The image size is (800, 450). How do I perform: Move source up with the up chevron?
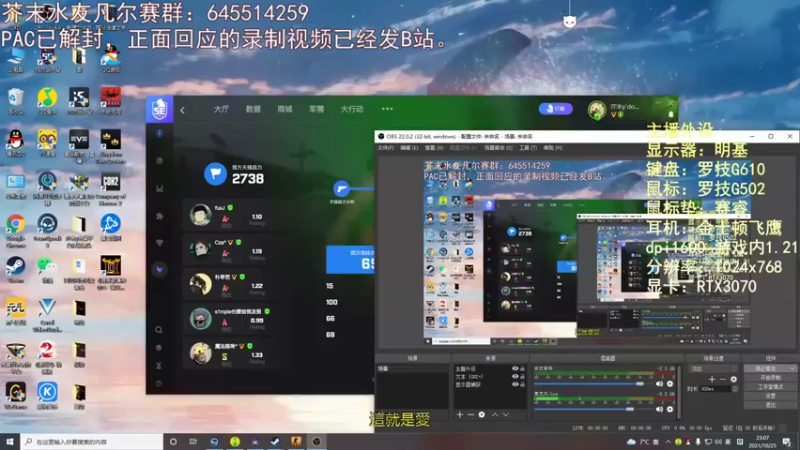(495, 415)
